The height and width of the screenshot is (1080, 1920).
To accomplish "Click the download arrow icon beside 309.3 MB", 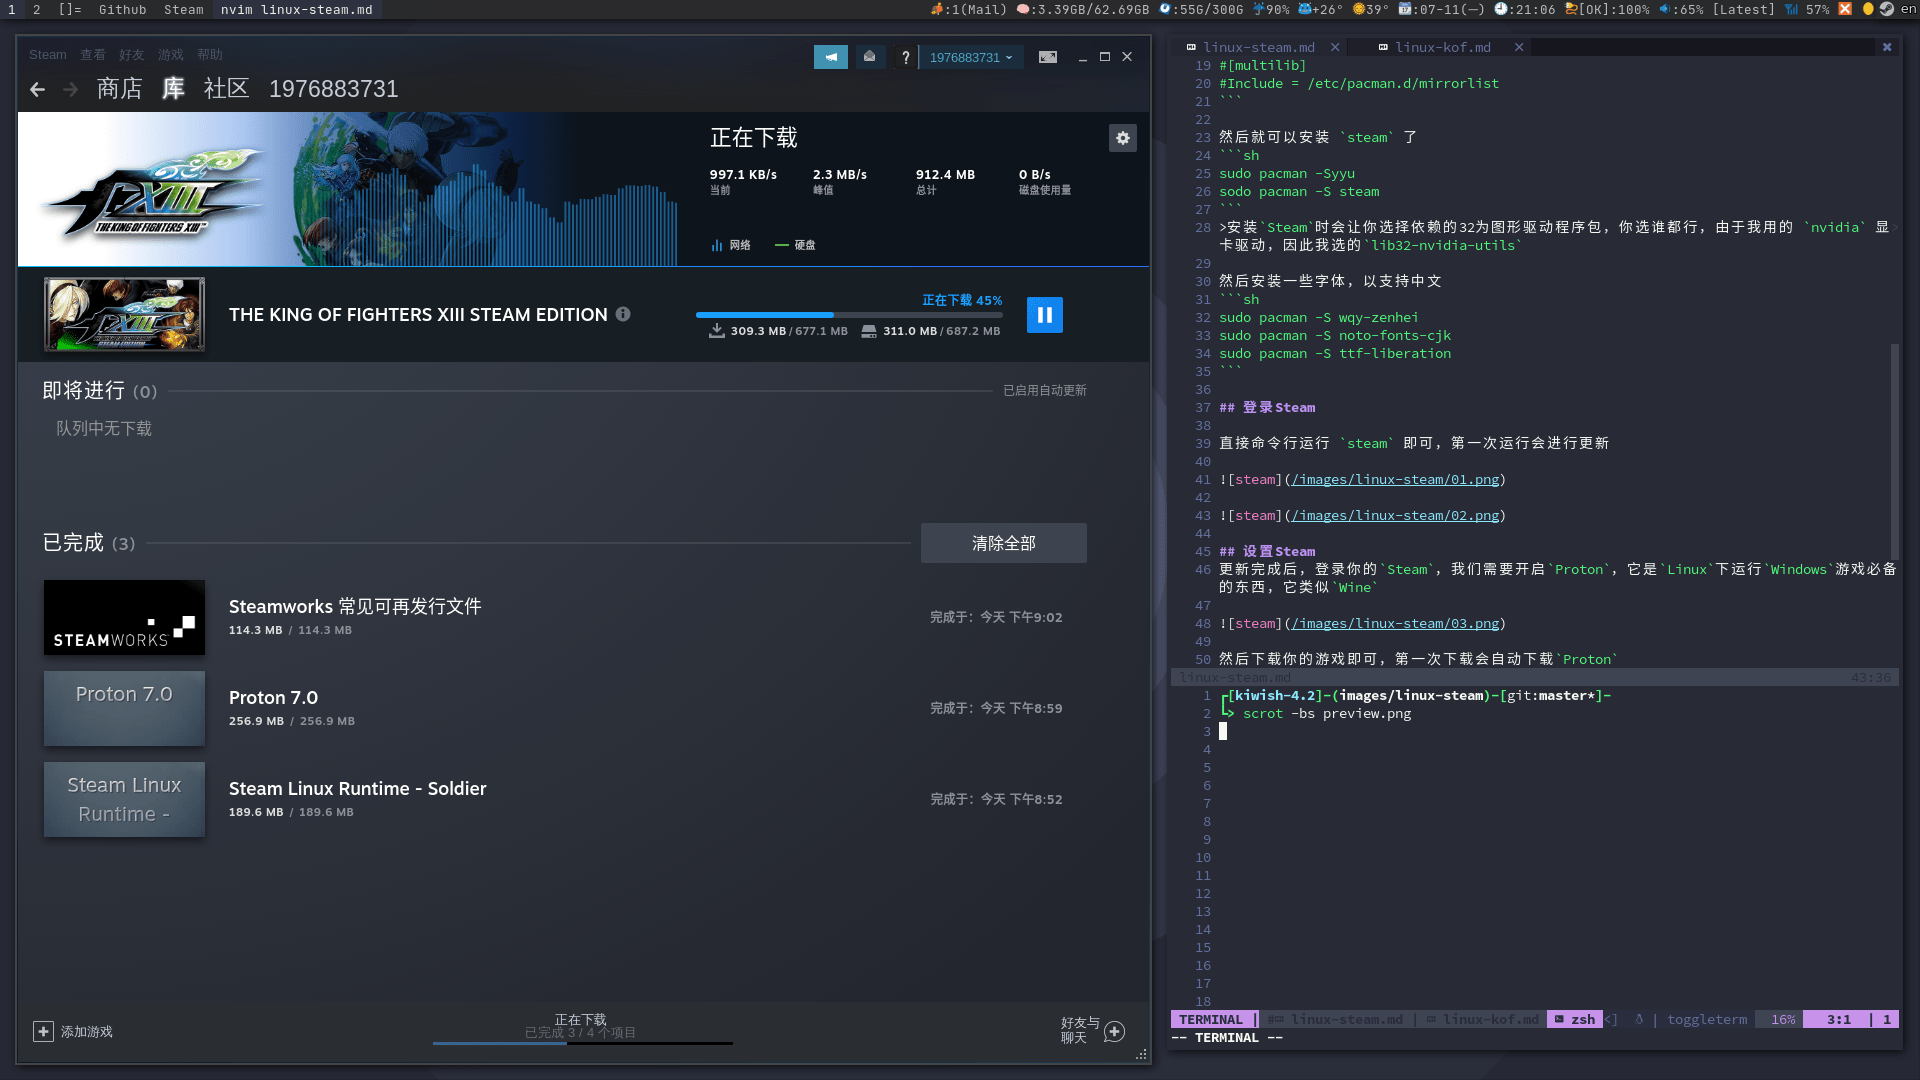I will click(x=717, y=331).
